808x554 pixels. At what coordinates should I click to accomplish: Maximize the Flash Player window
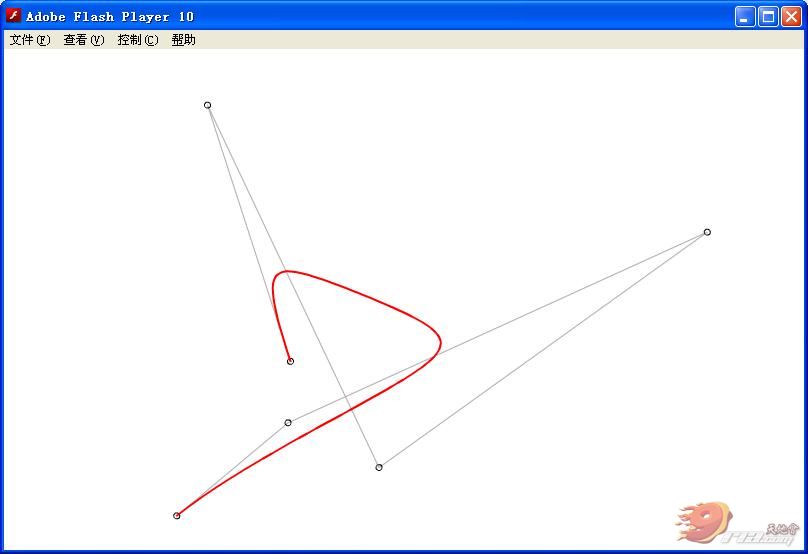tap(768, 16)
